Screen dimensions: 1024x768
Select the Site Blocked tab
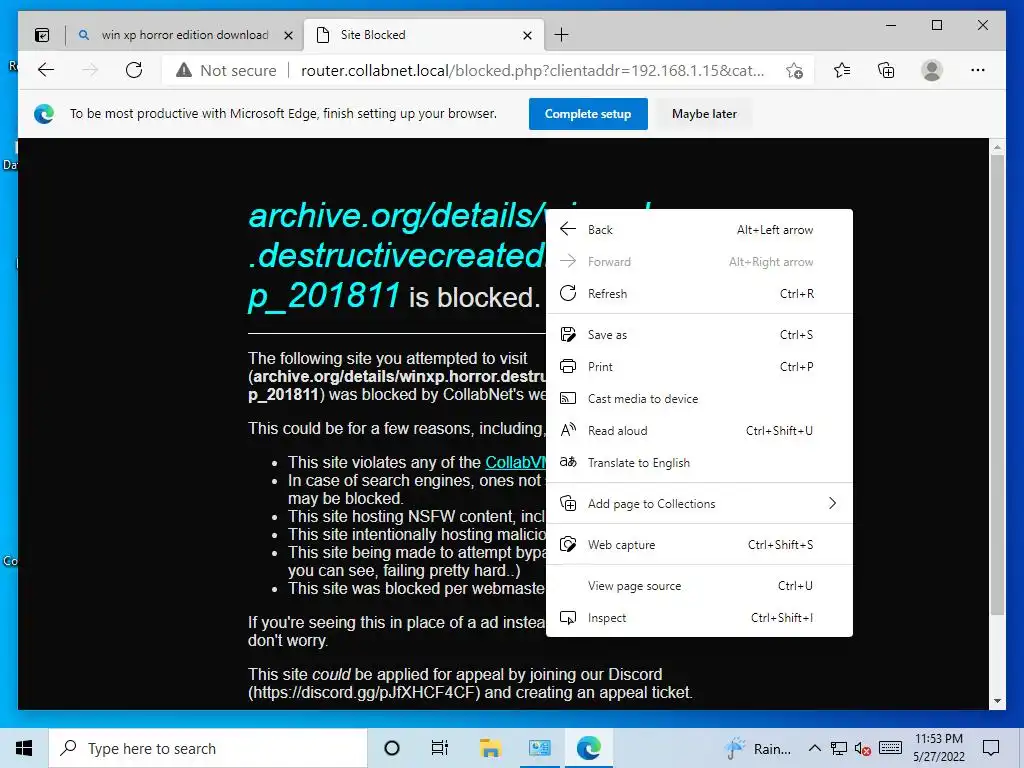422,35
